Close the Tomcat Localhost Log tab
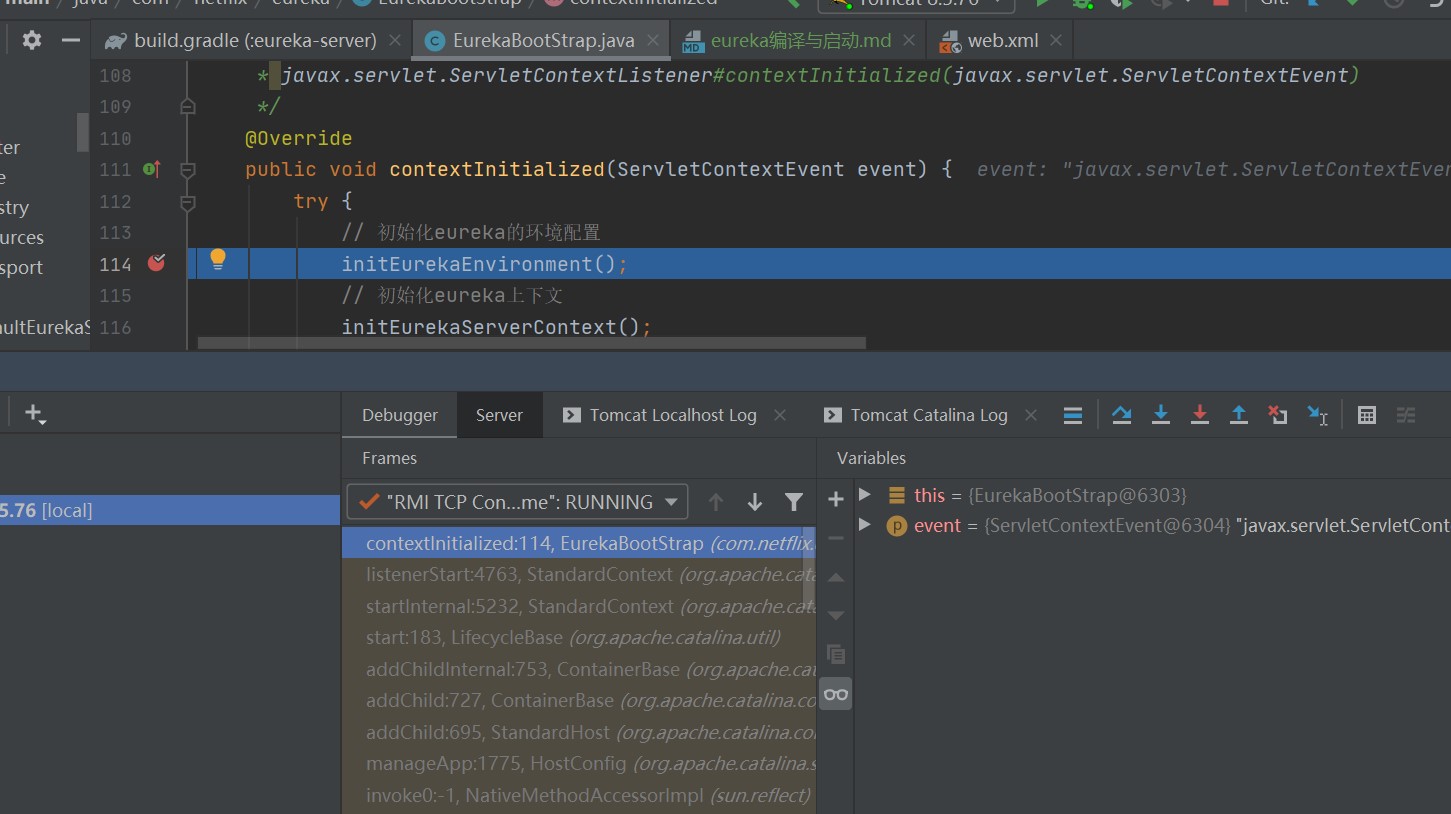1451x814 pixels. point(780,415)
